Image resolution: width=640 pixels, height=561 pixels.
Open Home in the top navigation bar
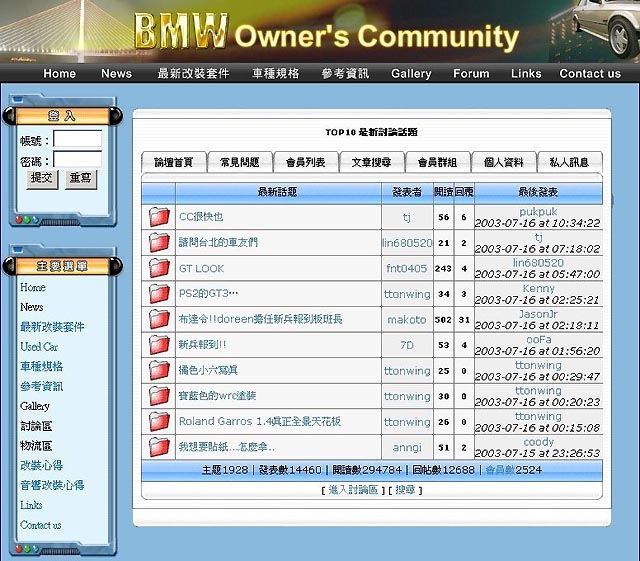[x=60, y=73]
